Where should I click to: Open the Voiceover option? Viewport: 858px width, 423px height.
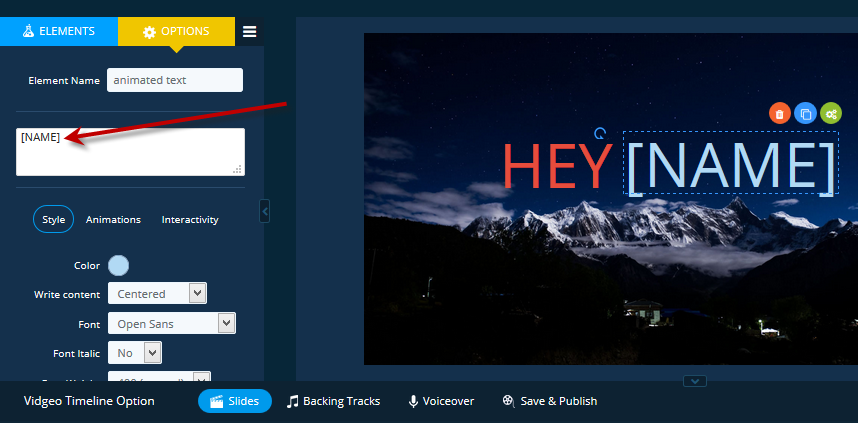[x=441, y=401]
